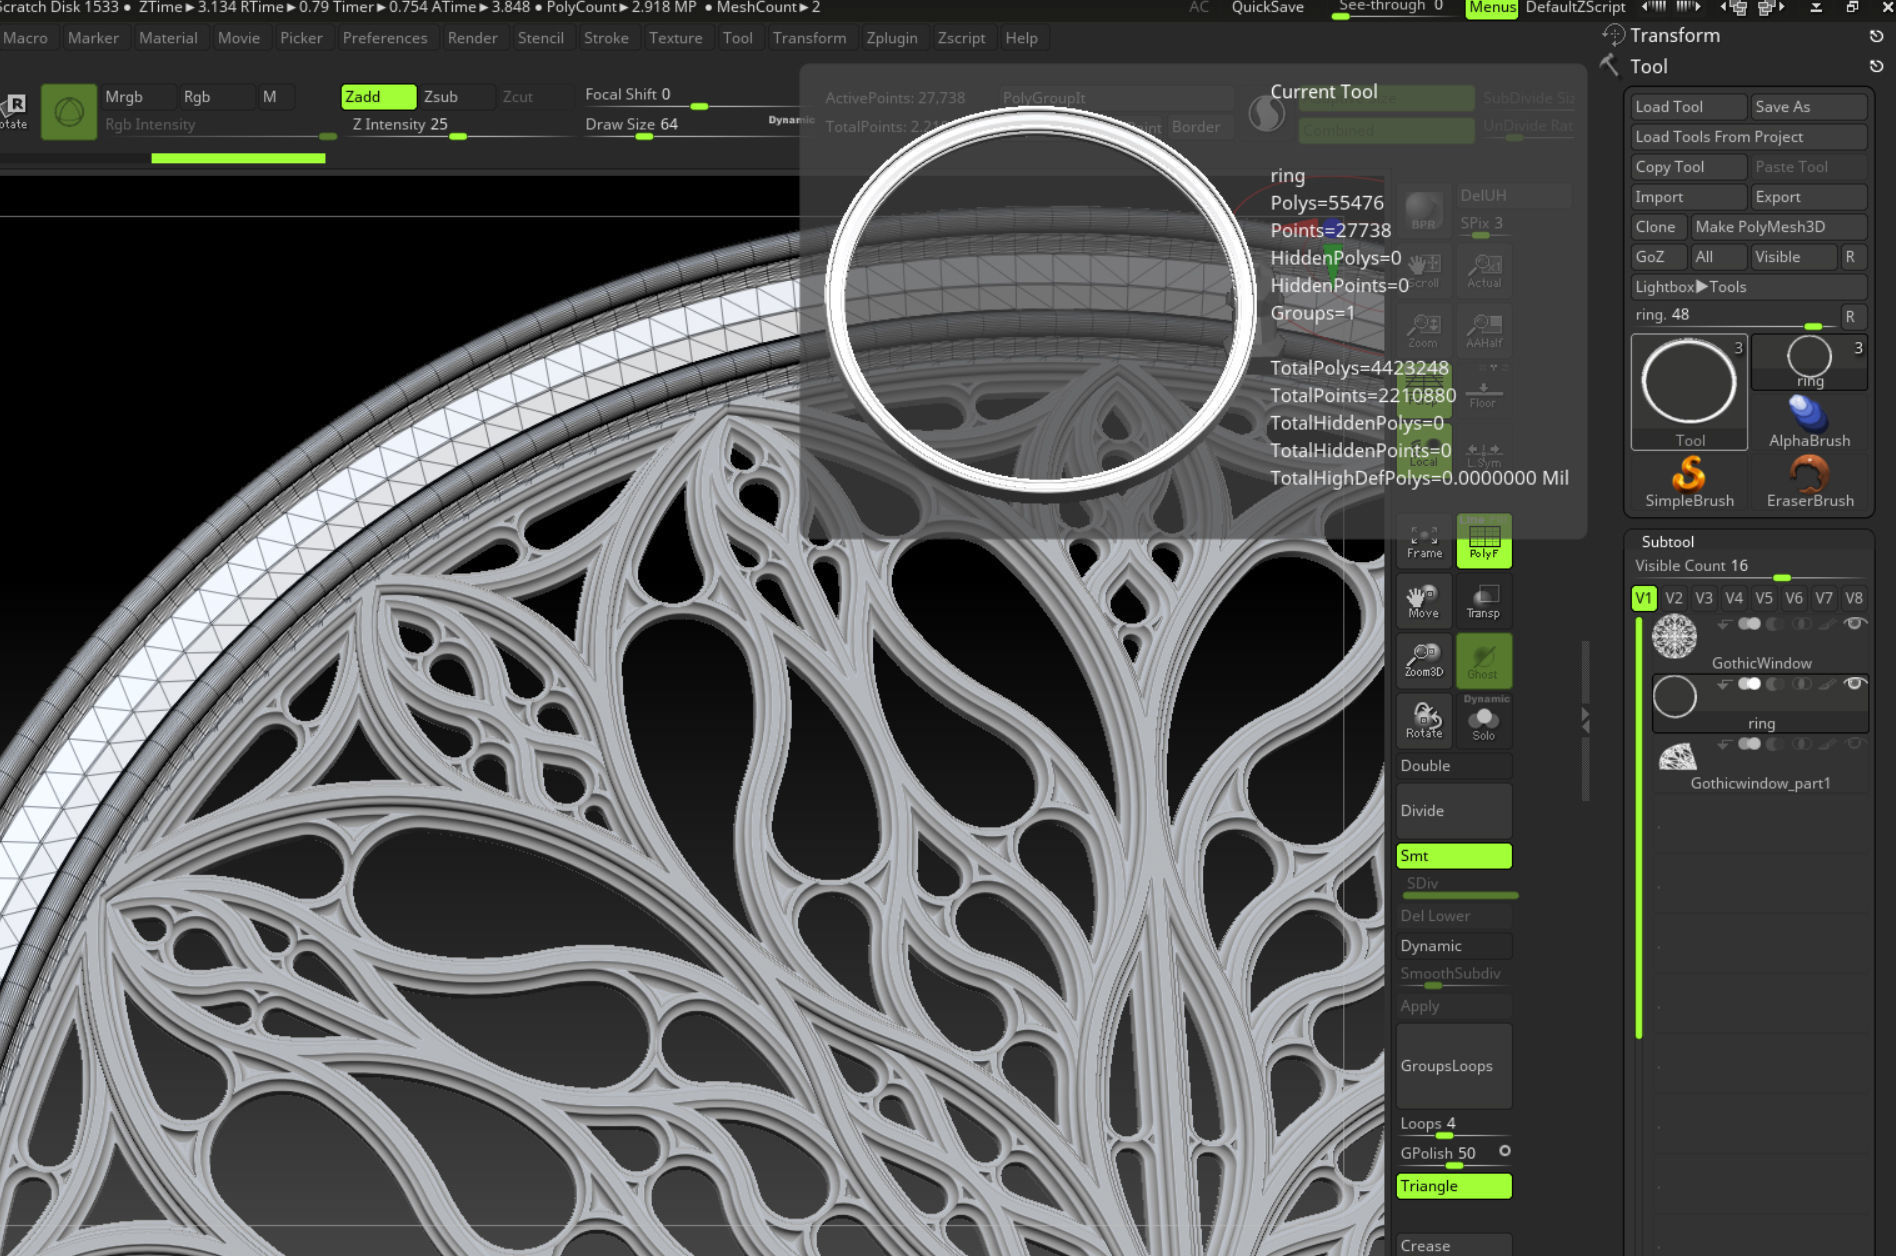This screenshot has height=1256, width=1896.
Task: Collapse the Transform palette title
Action: 1675,35
